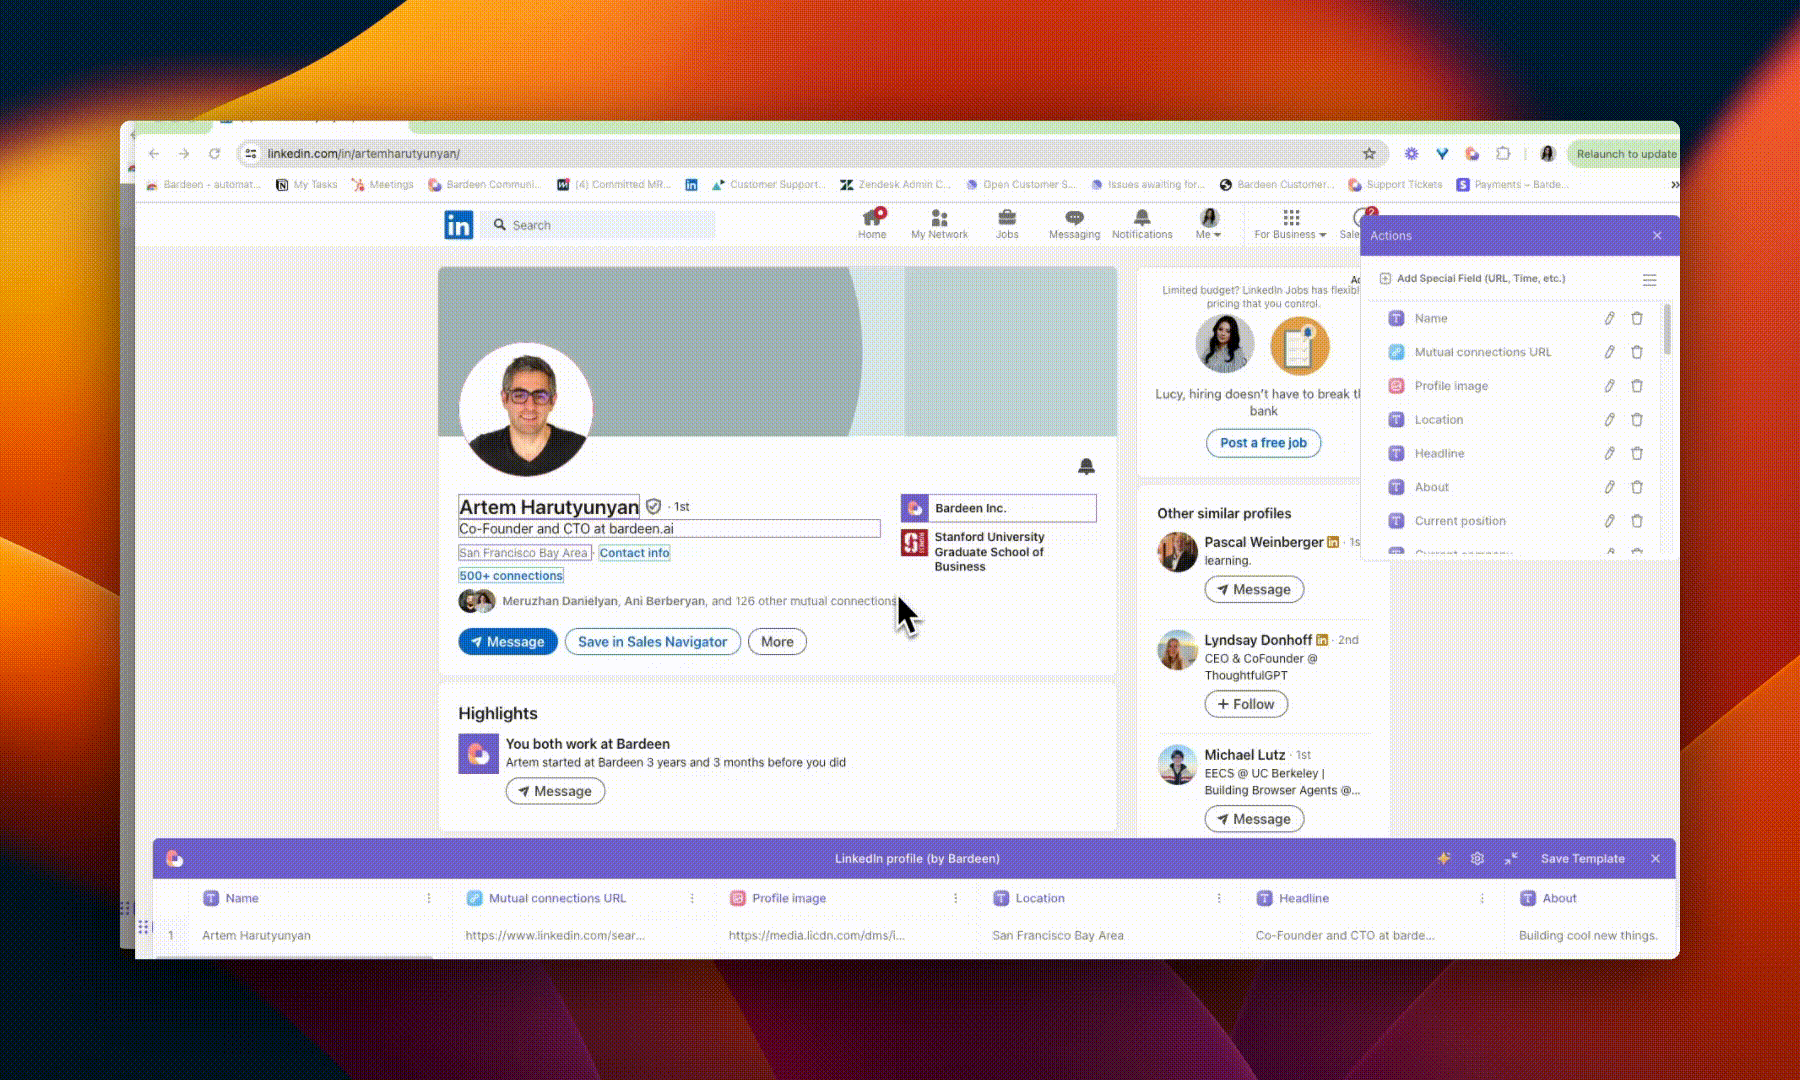The width and height of the screenshot is (1800, 1080).
Task: Open Customer Support bookmark
Action: pos(769,184)
